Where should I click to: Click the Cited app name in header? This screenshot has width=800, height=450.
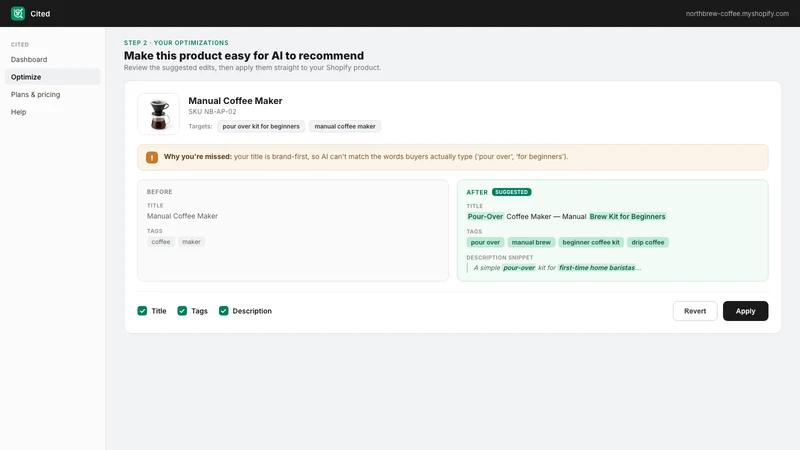click(40, 14)
